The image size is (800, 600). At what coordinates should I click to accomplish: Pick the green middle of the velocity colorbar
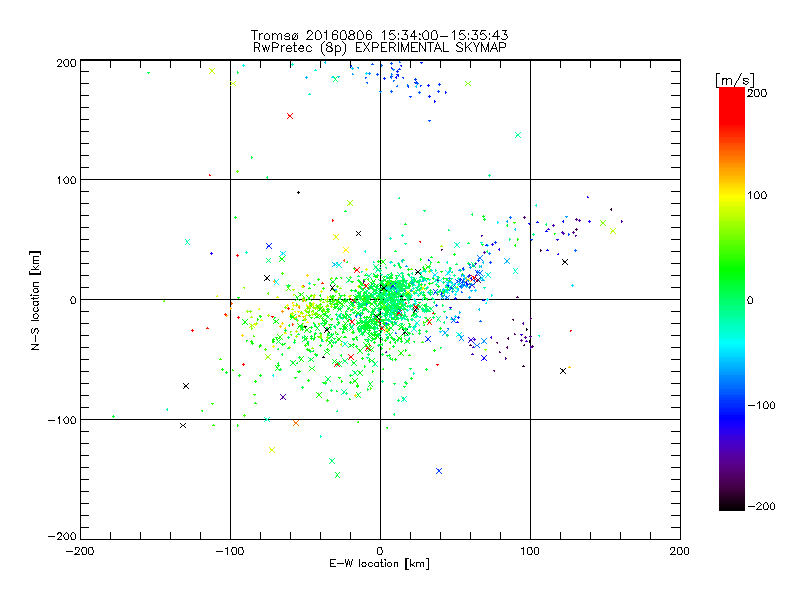click(x=732, y=300)
